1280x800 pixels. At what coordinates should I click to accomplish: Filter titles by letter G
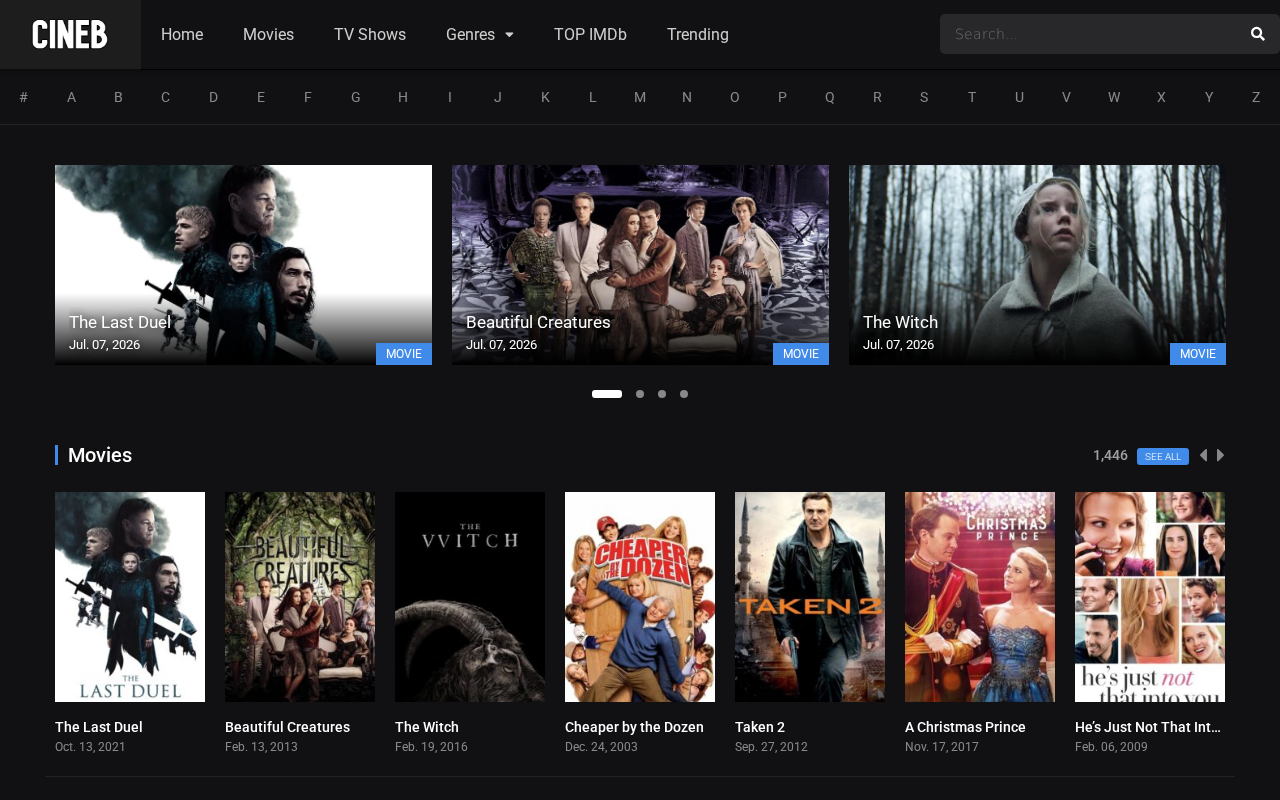(355, 97)
